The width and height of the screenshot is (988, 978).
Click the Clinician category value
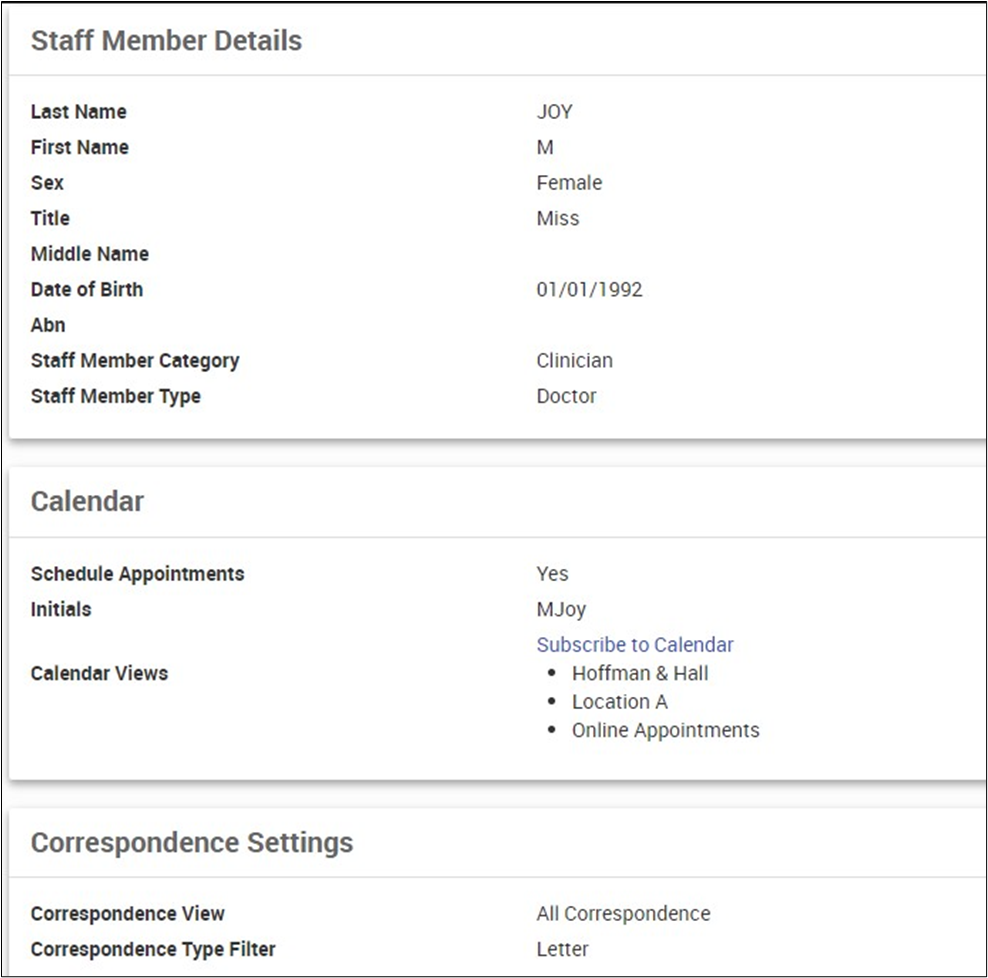pos(574,361)
